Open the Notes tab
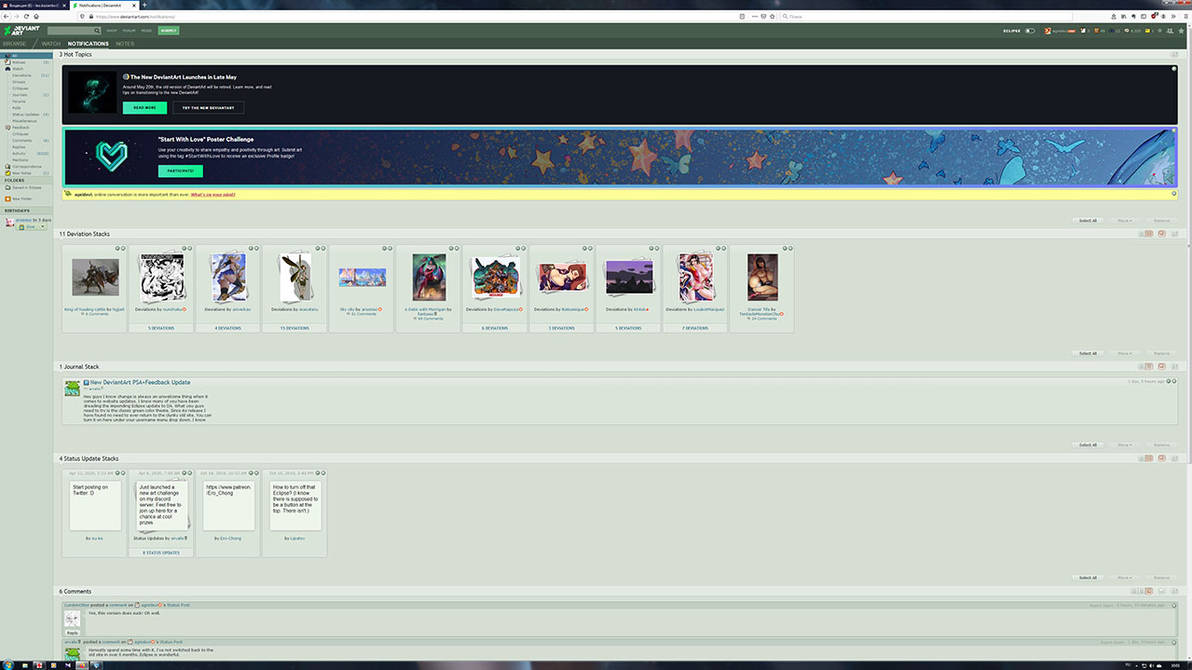Image resolution: width=1192 pixels, height=670 pixels. pyautogui.click(x=125, y=43)
